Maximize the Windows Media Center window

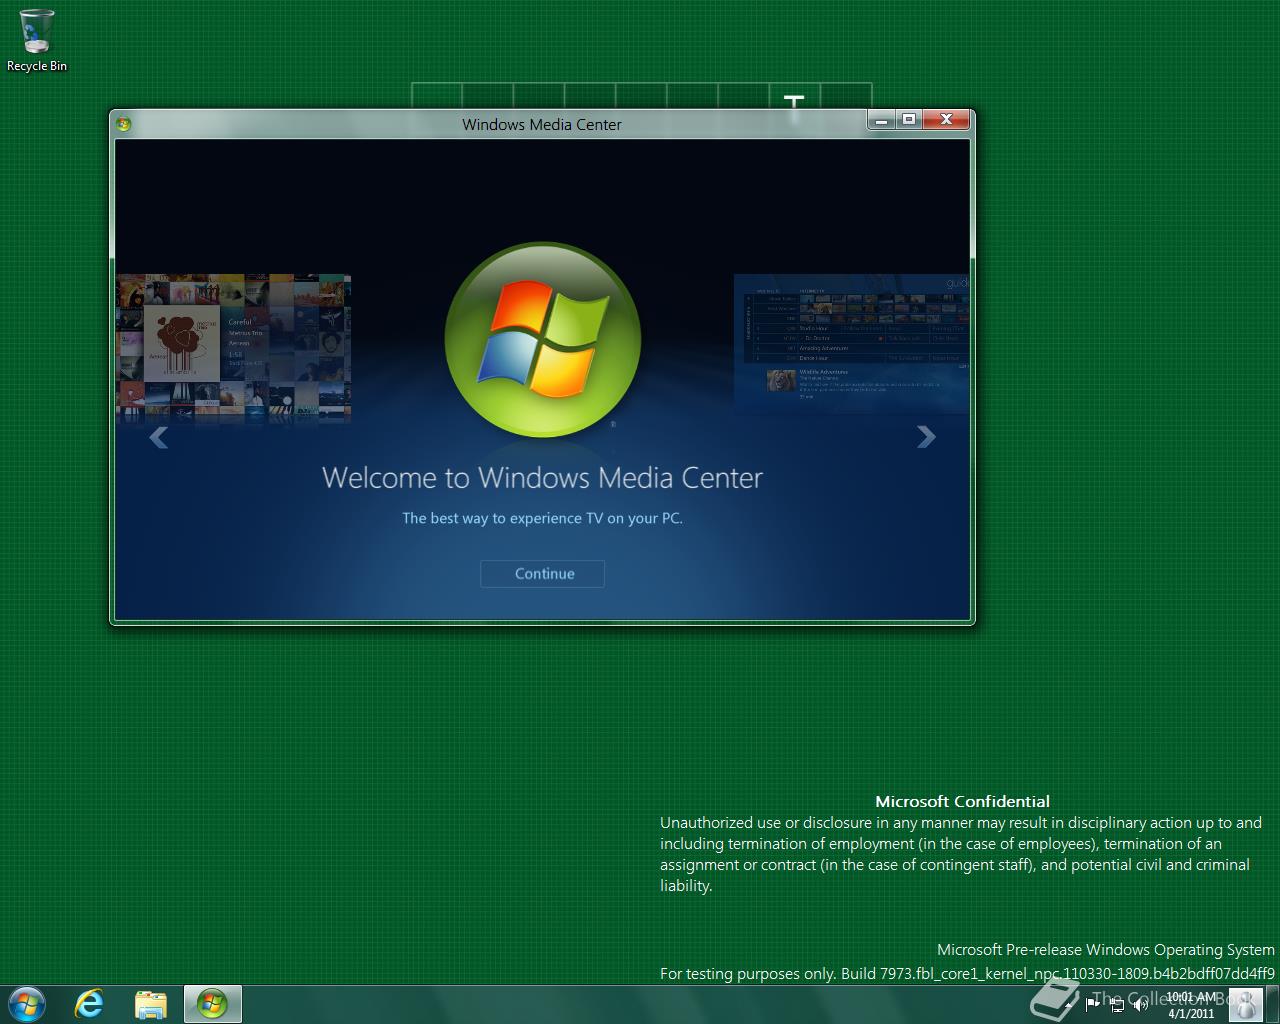(908, 121)
